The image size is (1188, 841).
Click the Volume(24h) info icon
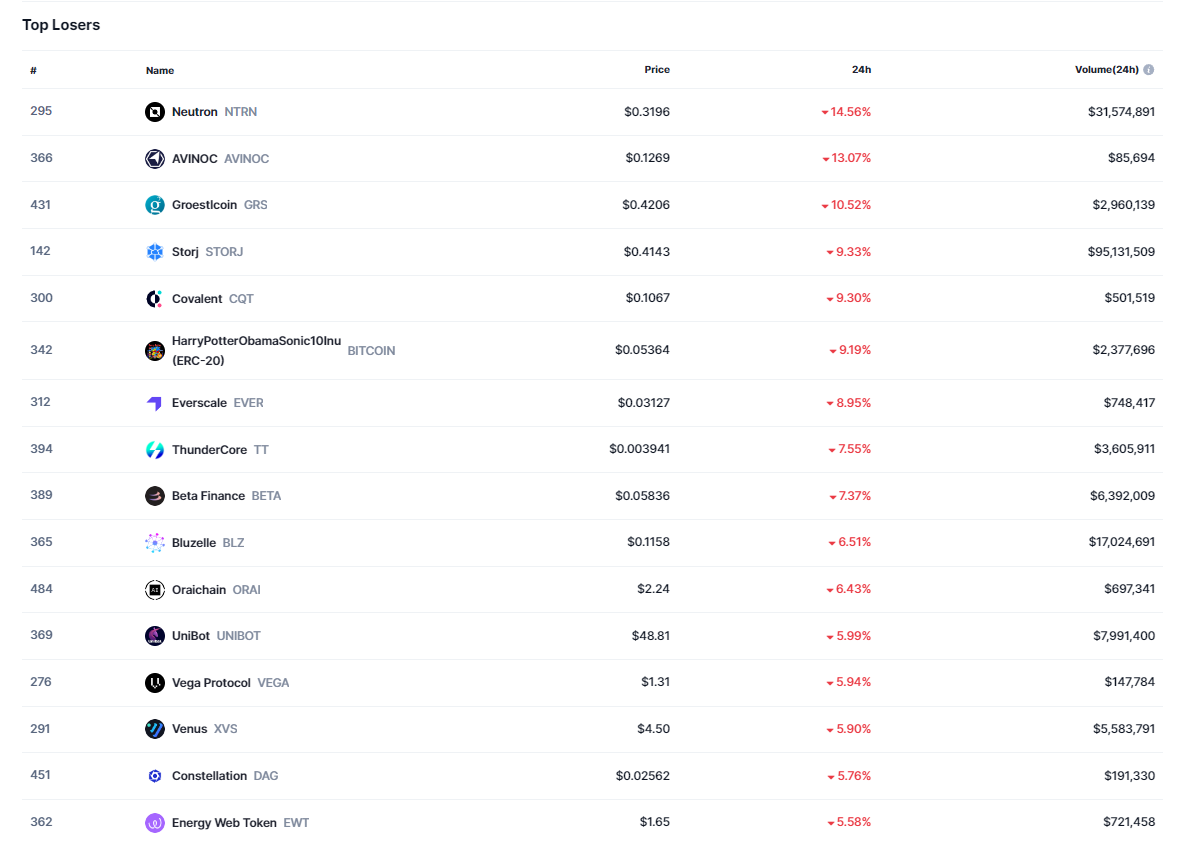point(1149,70)
